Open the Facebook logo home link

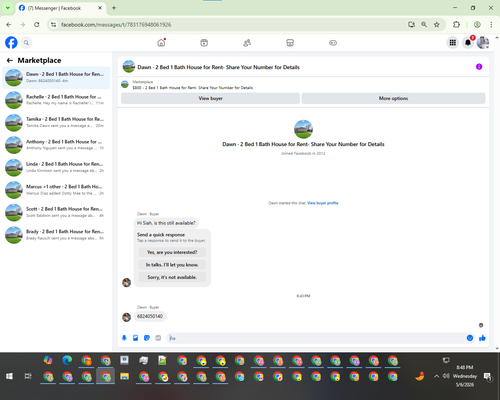coord(11,43)
